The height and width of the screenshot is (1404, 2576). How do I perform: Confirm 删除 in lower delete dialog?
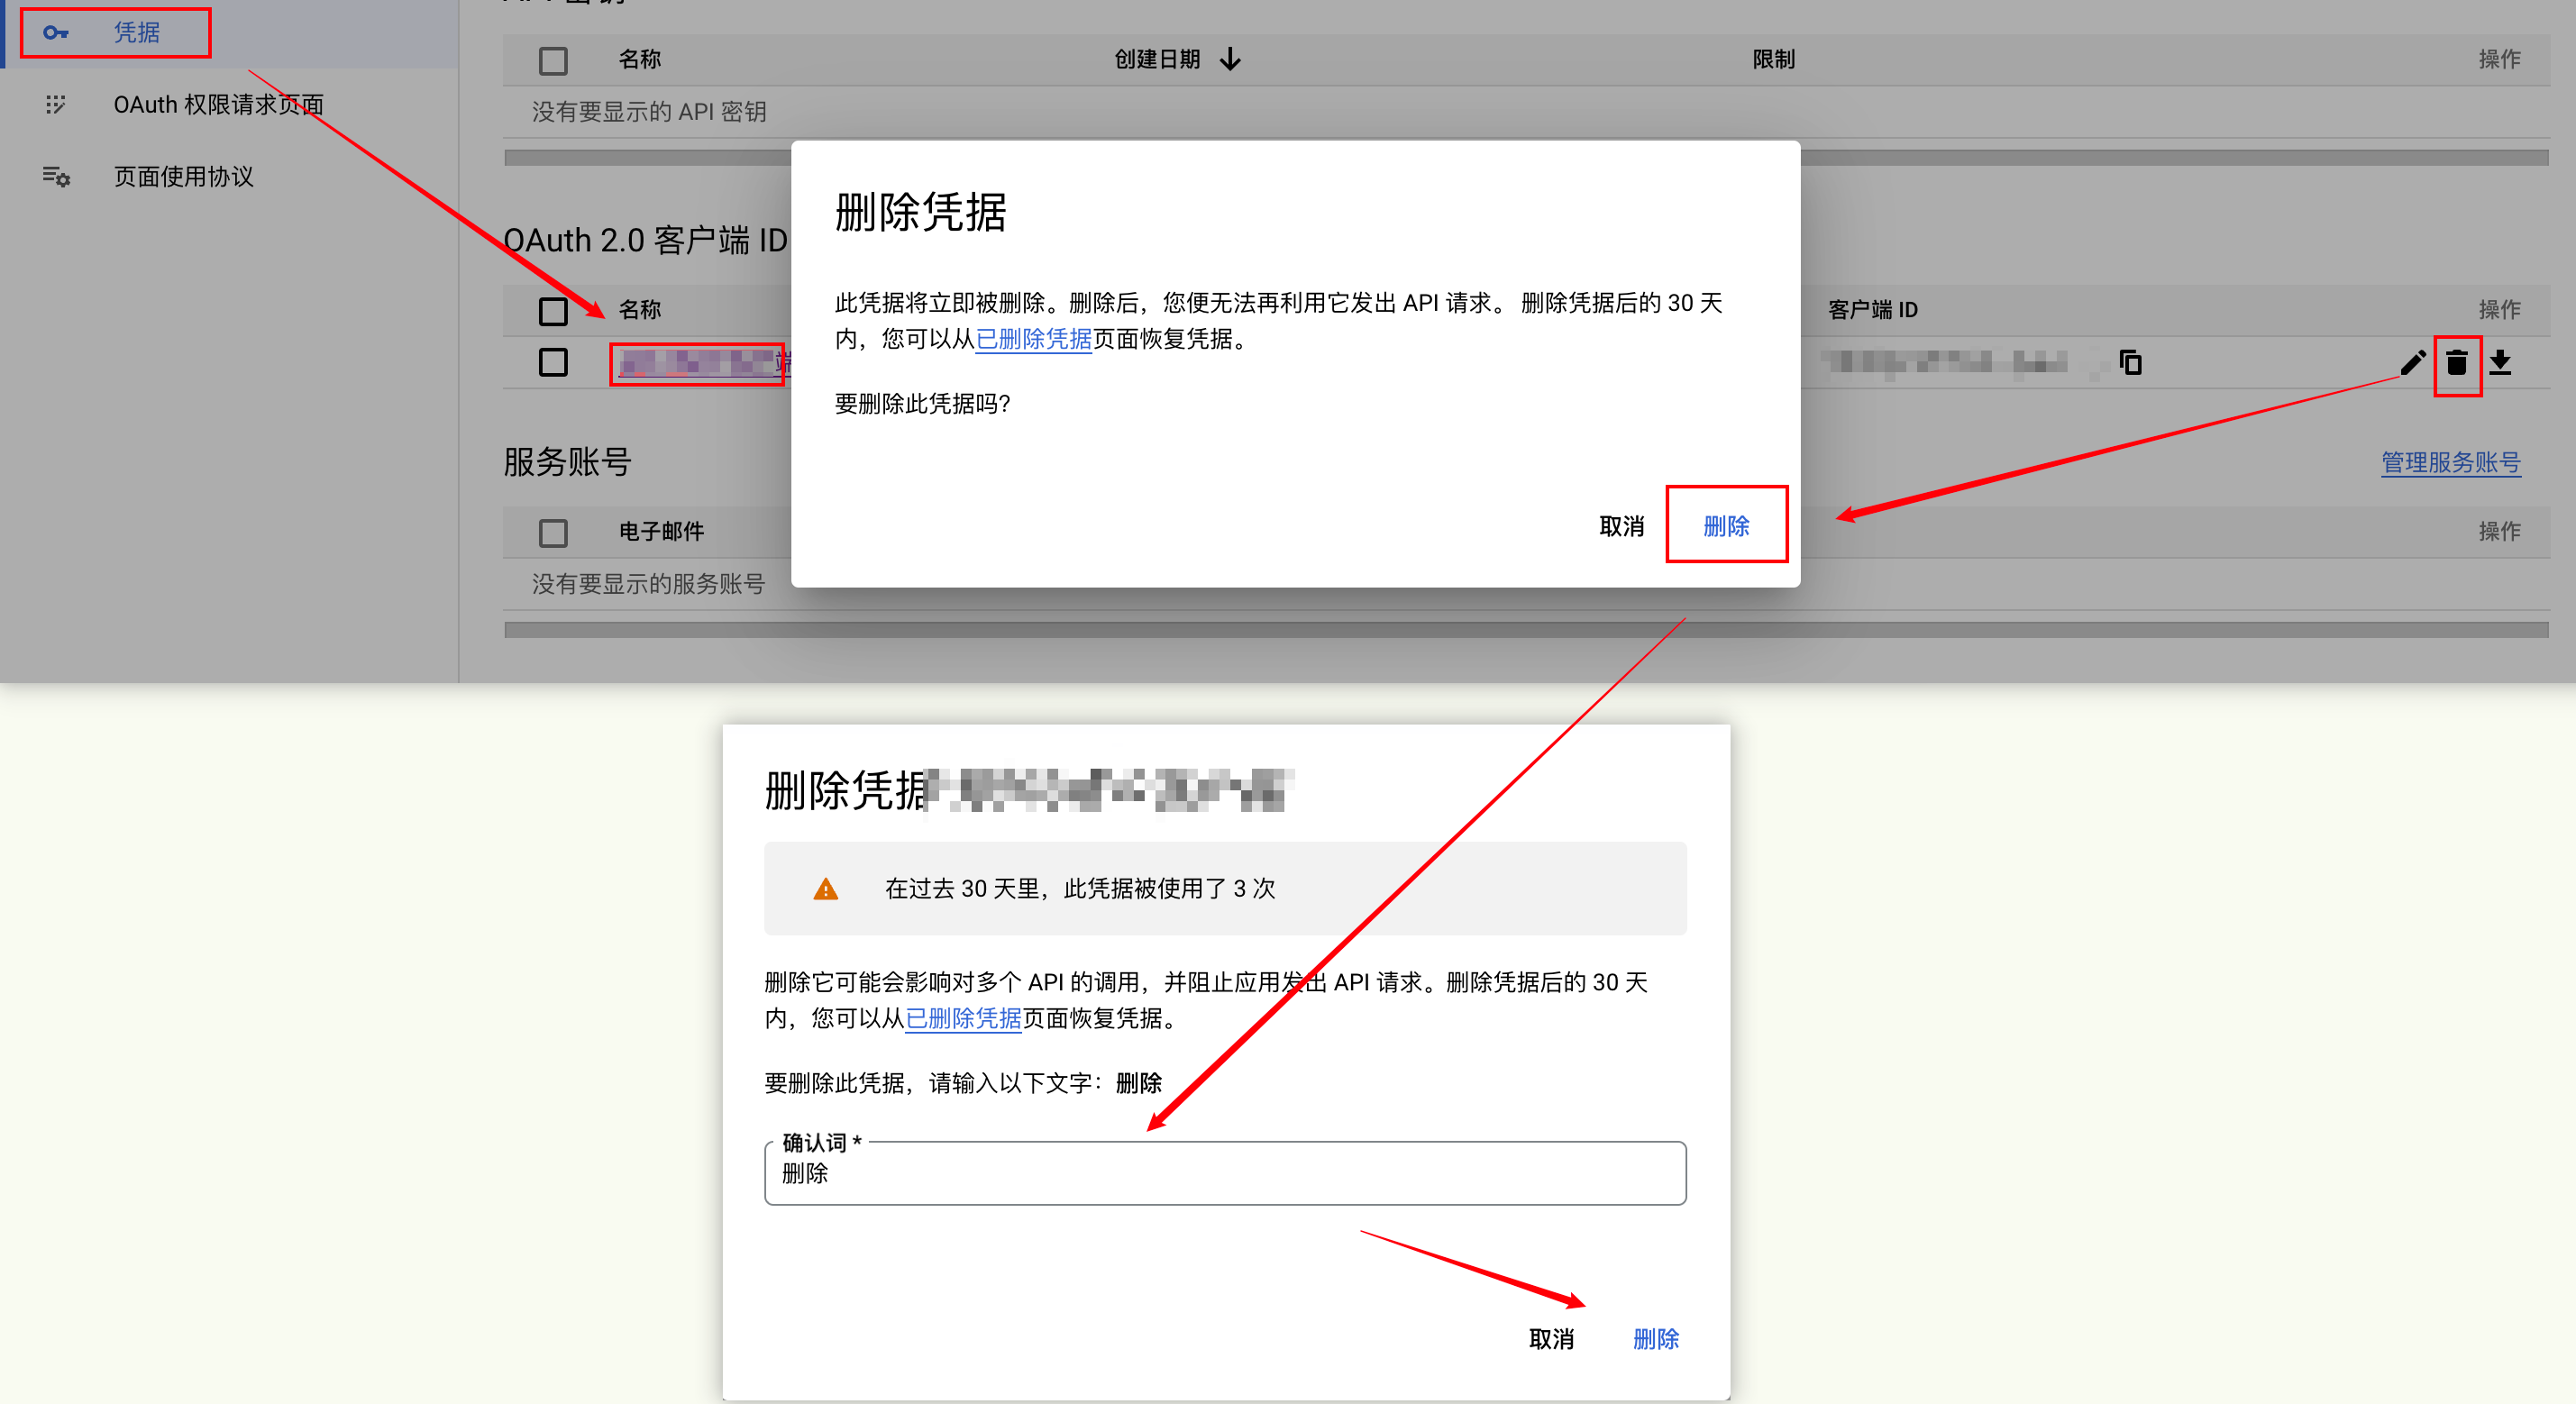pos(1656,1339)
